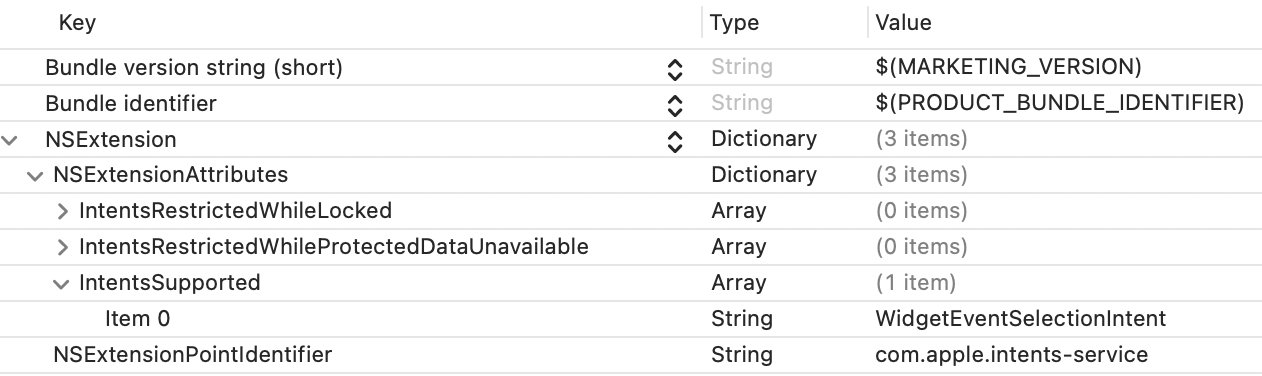The width and height of the screenshot is (1262, 376).
Task: Collapse the NSExtension dictionary
Action: 11,140
